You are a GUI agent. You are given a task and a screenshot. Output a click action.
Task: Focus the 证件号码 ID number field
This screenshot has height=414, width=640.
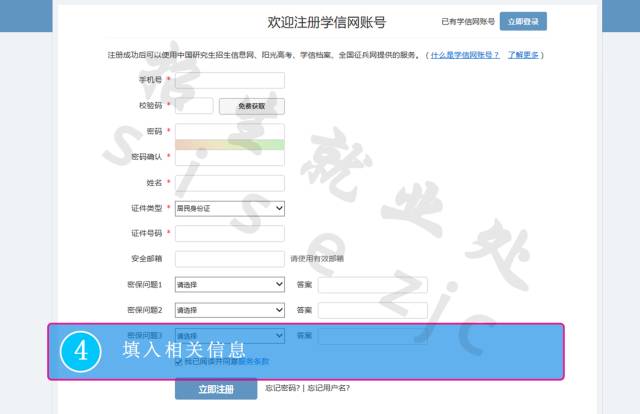[x=230, y=234]
